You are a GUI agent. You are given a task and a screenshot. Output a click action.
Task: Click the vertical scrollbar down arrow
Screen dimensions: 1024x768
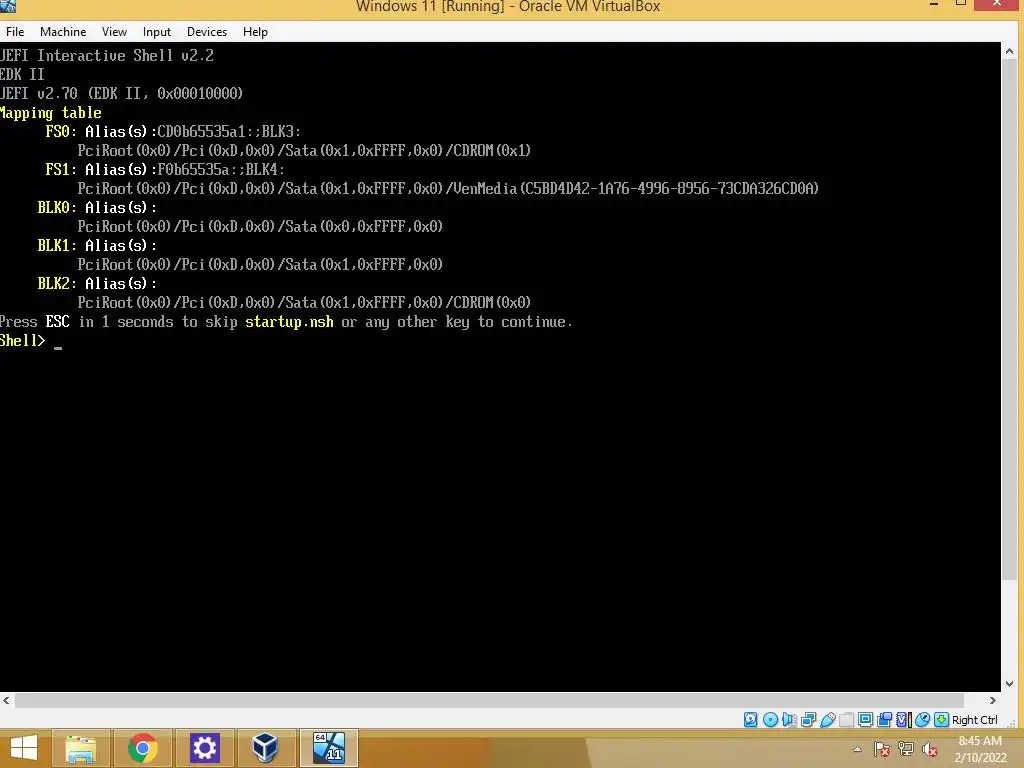pyautogui.click(x=1009, y=684)
